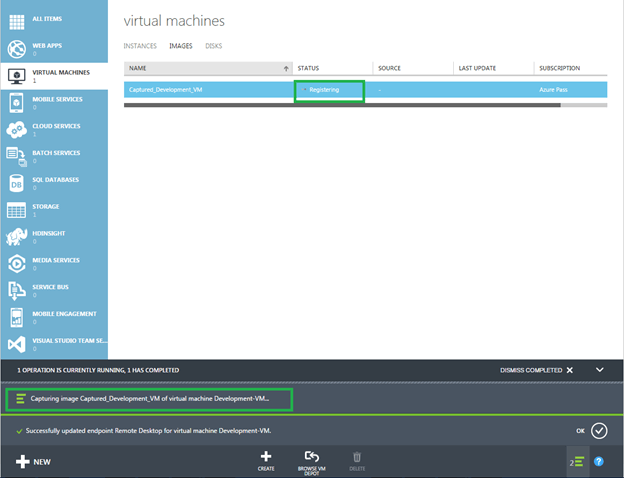Sort by Name column arrow
The height and width of the screenshot is (478, 624).
pyautogui.click(x=286, y=68)
